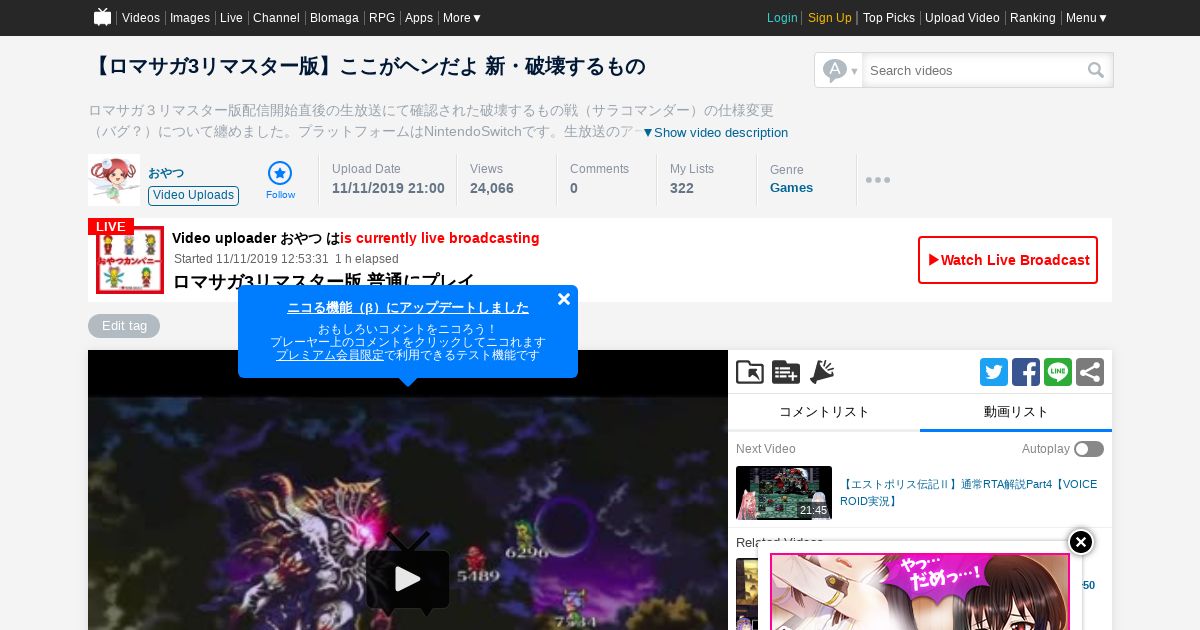Open Channel from top navigation
This screenshot has height=630, width=1200.
tap(276, 18)
